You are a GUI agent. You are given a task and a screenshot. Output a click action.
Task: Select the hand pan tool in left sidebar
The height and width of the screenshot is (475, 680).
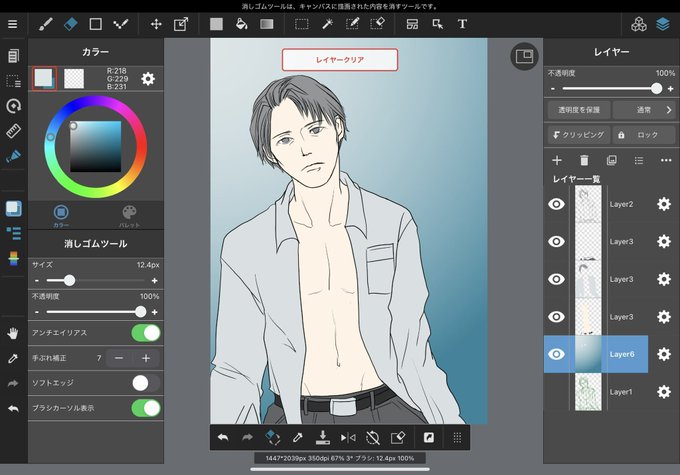(x=13, y=333)
